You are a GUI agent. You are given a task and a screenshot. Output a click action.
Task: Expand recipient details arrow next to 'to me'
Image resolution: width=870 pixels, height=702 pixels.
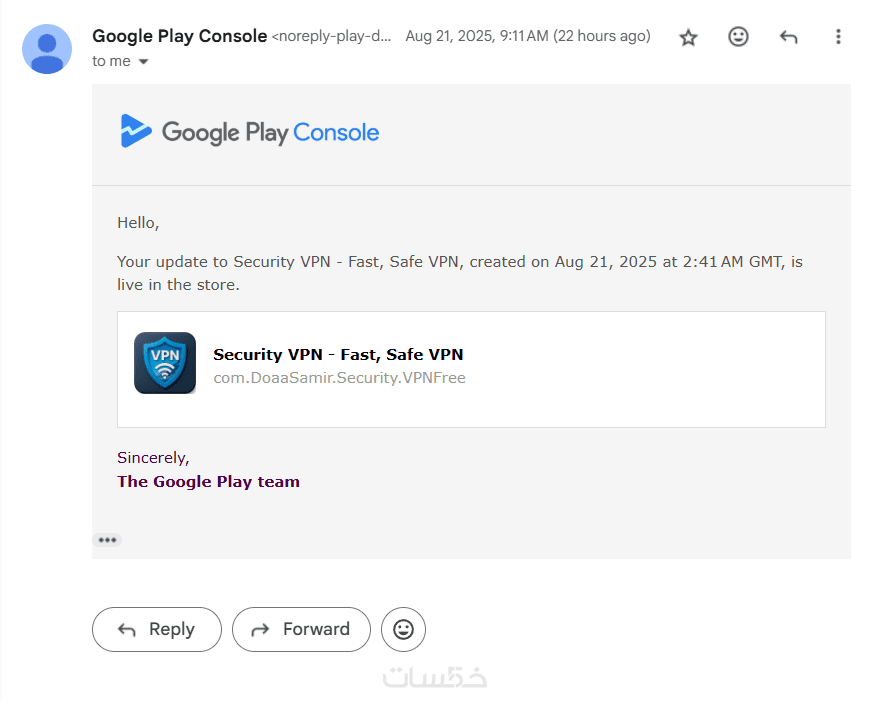[143, 62]
